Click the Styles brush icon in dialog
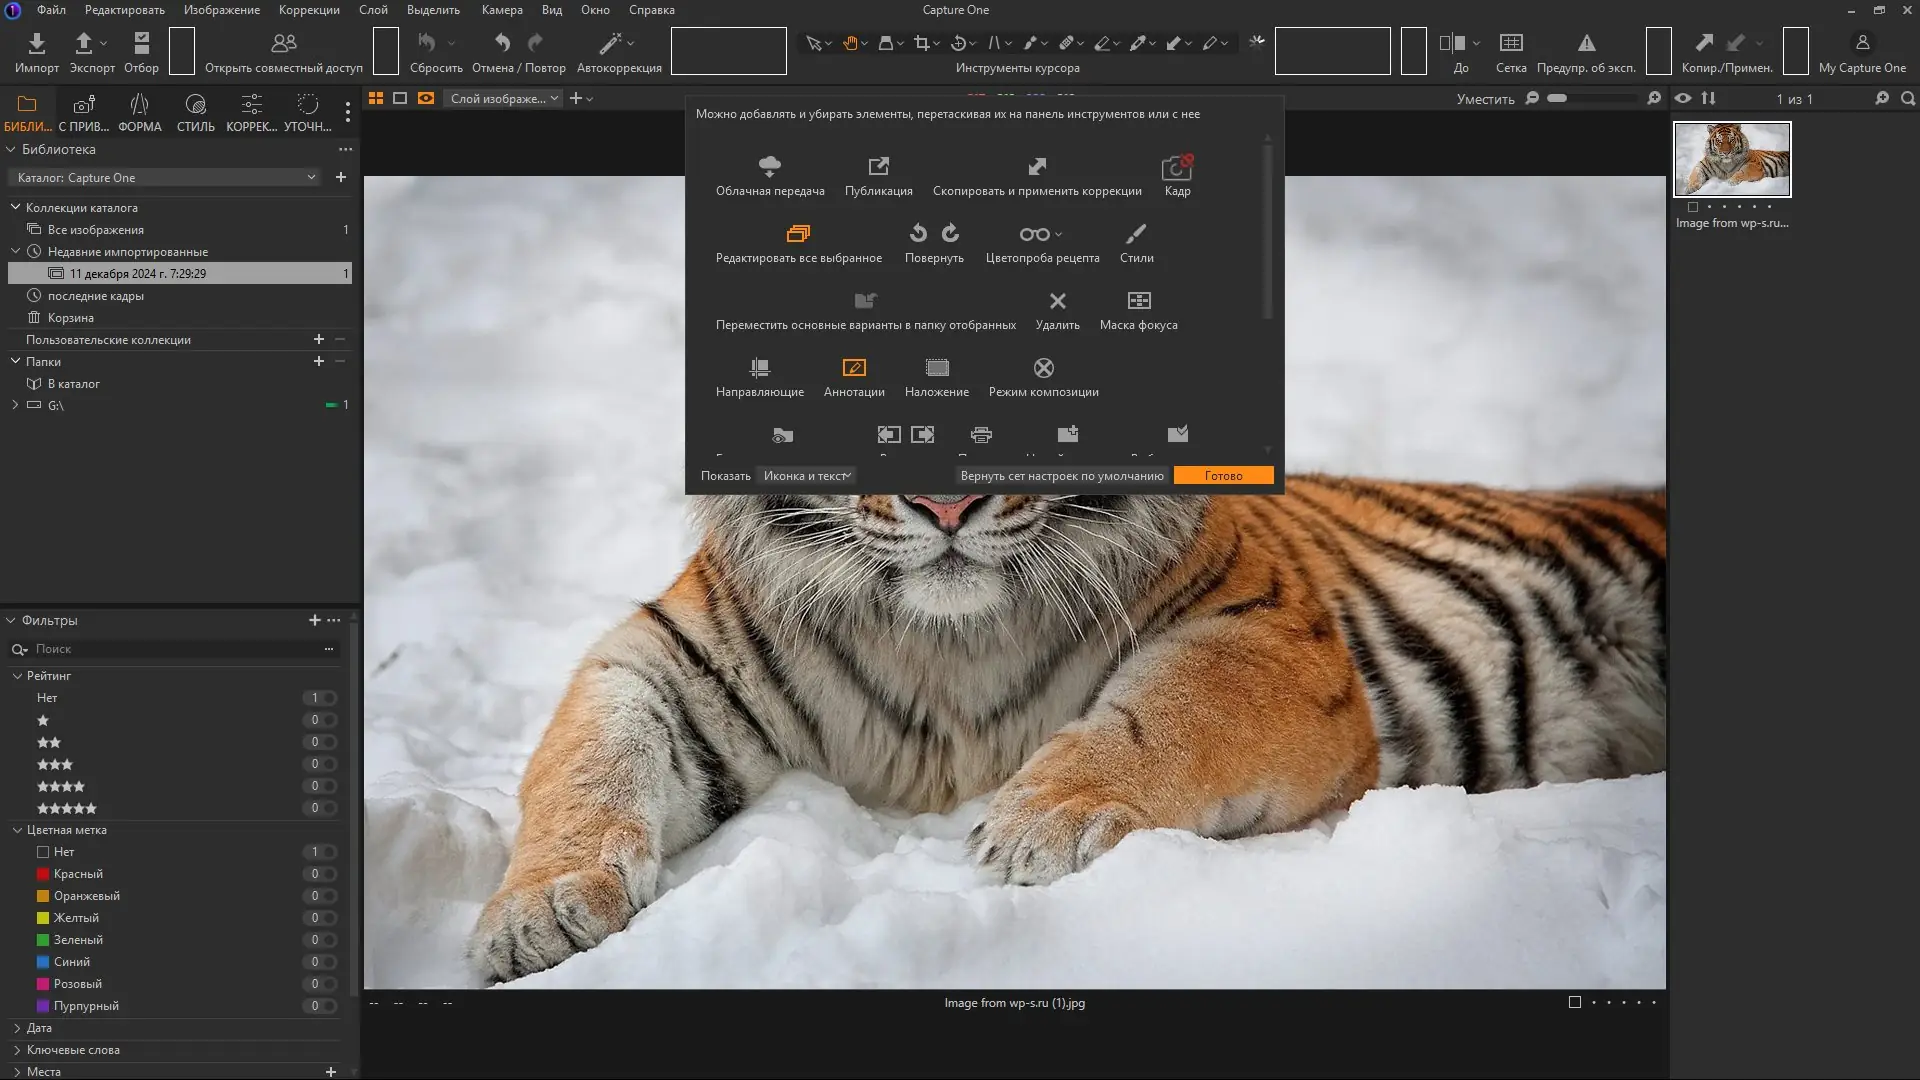The height and width of the screenshot is (1080, 1920). [1136, 234]
